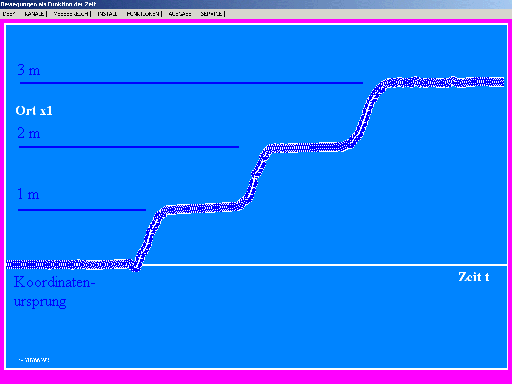Click the horizontal 1 m reference line
Image resolution: width=512 pixels, height=384 pixels.
82,210
